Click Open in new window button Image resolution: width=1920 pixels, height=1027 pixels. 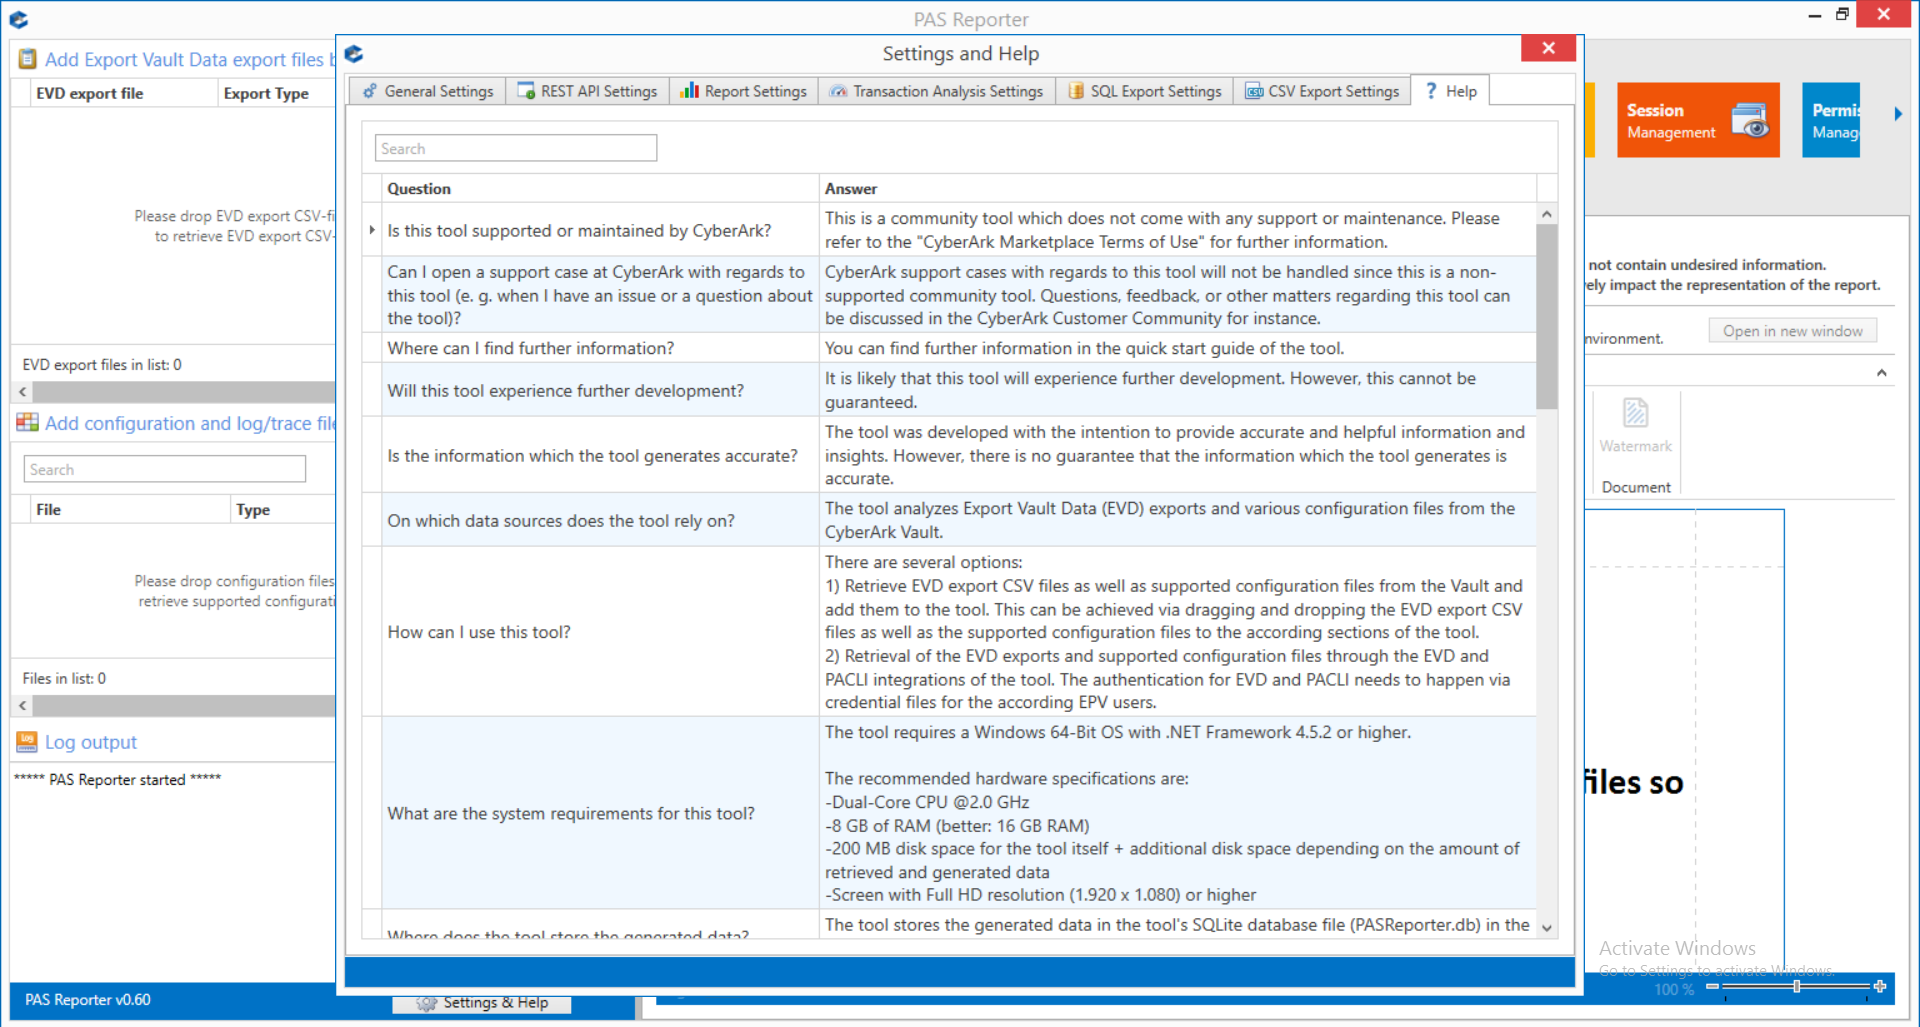pos(1792,331)
